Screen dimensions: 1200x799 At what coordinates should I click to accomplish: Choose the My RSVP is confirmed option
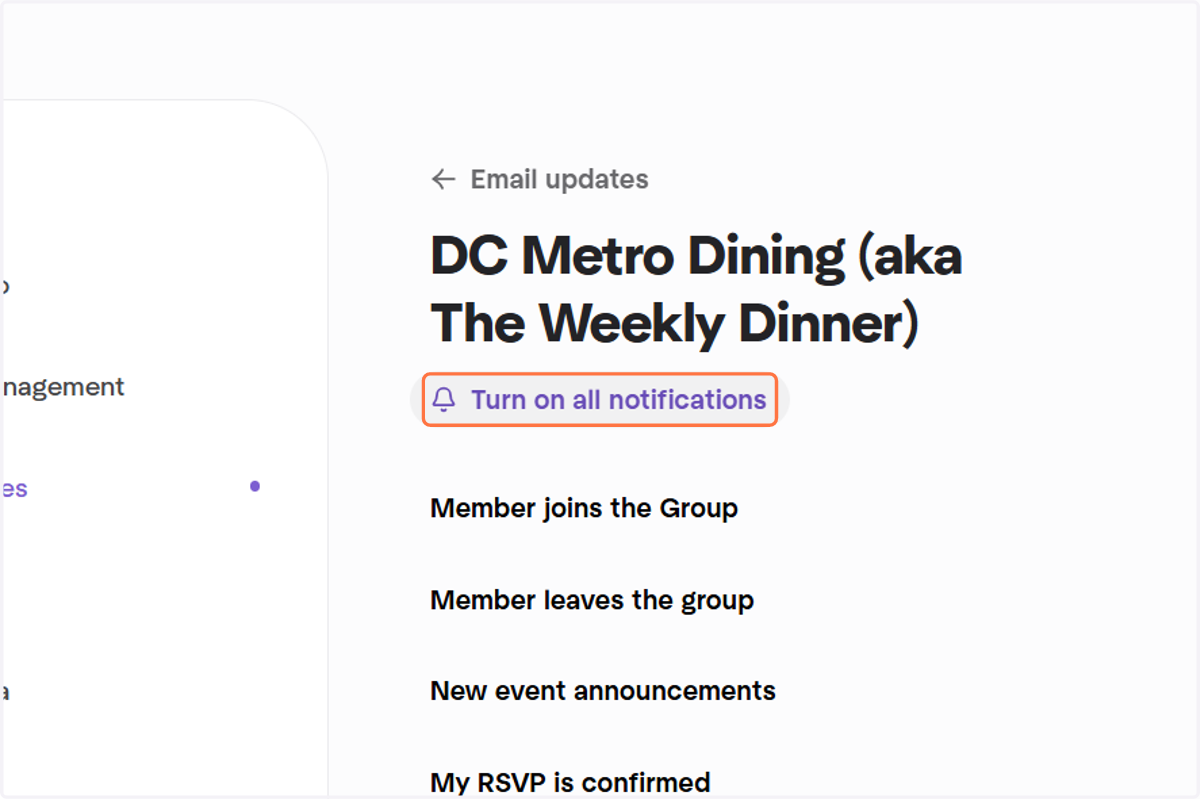[570, 782]
